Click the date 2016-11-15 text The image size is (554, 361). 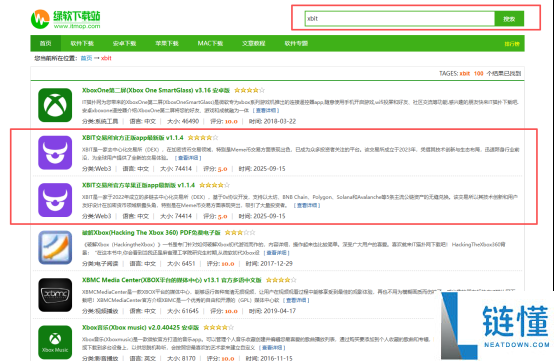(x=276, y=358)
